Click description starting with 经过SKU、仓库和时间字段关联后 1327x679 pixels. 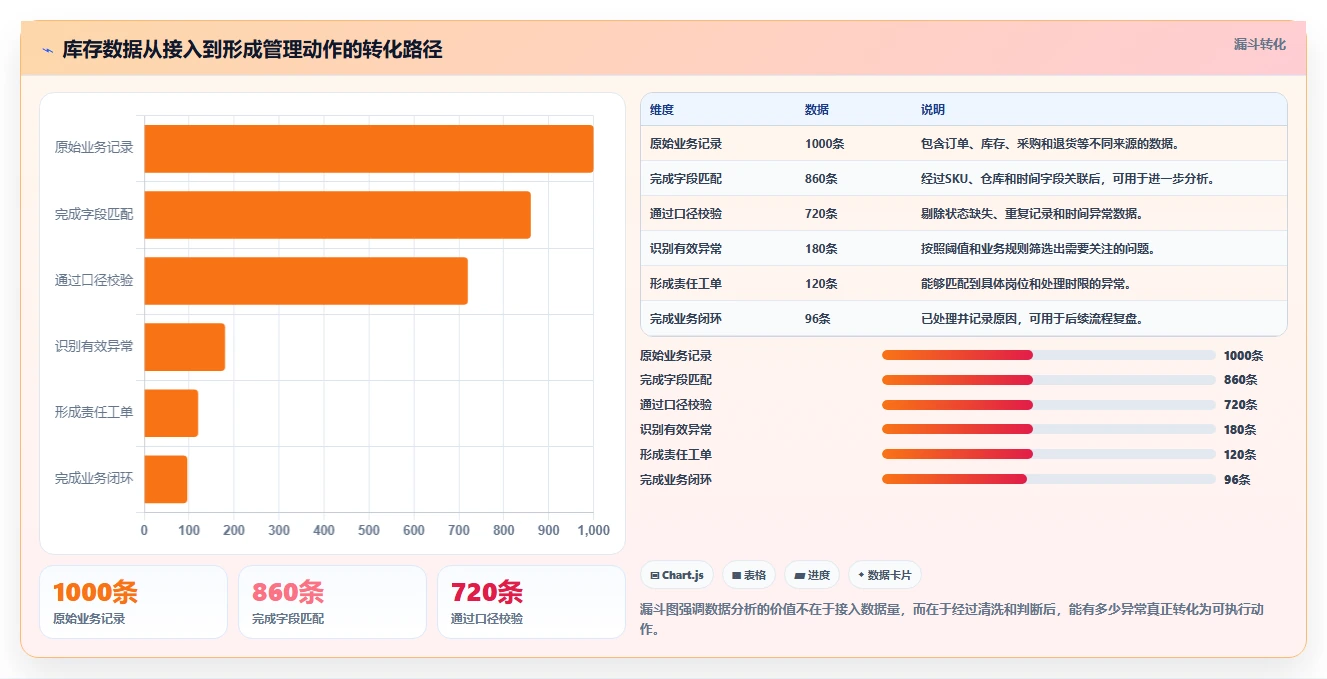click(1068, 179)
